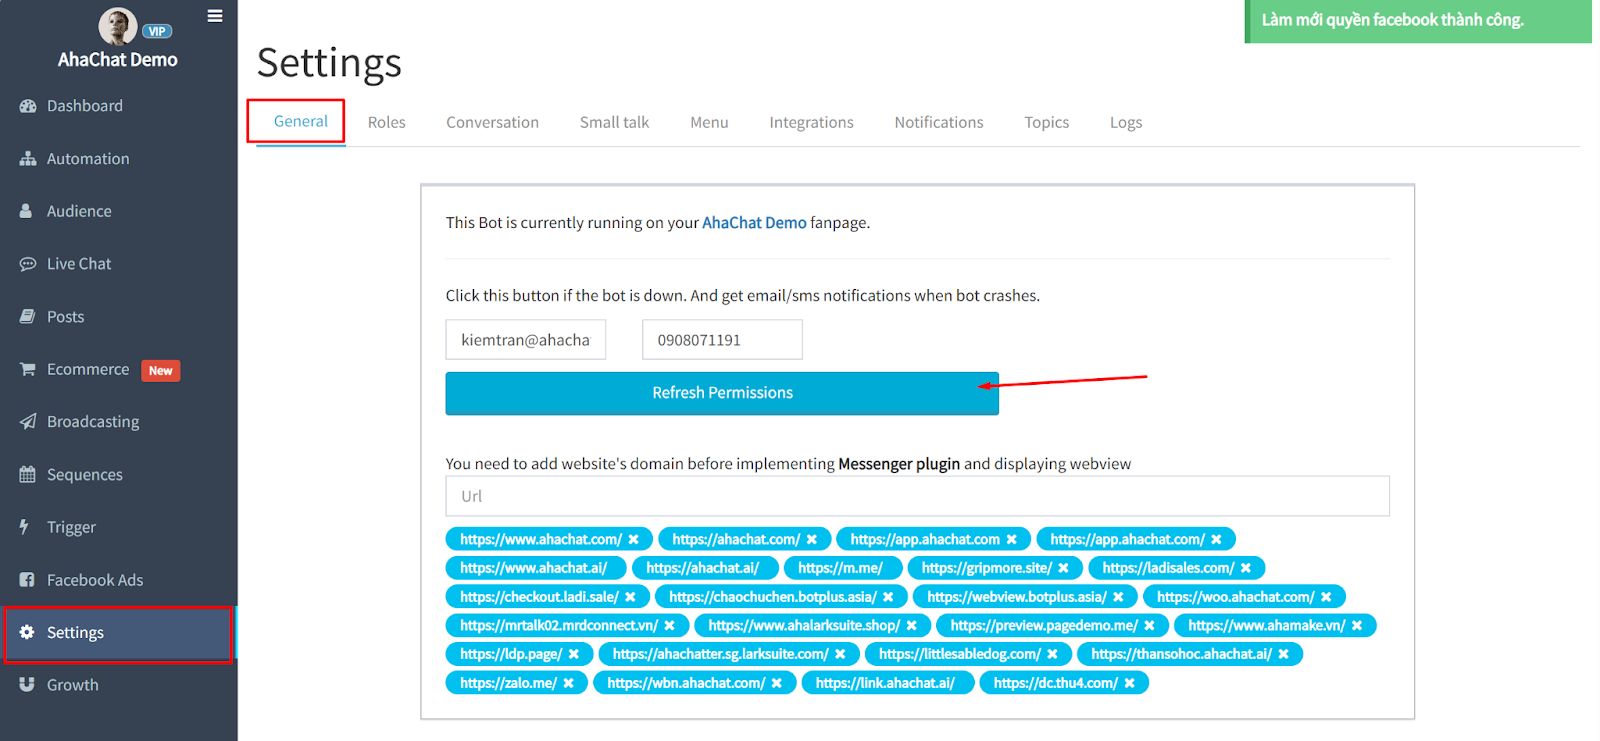Remove the https://www.ahamake.vn/ domain tag

click(1358, 626)
